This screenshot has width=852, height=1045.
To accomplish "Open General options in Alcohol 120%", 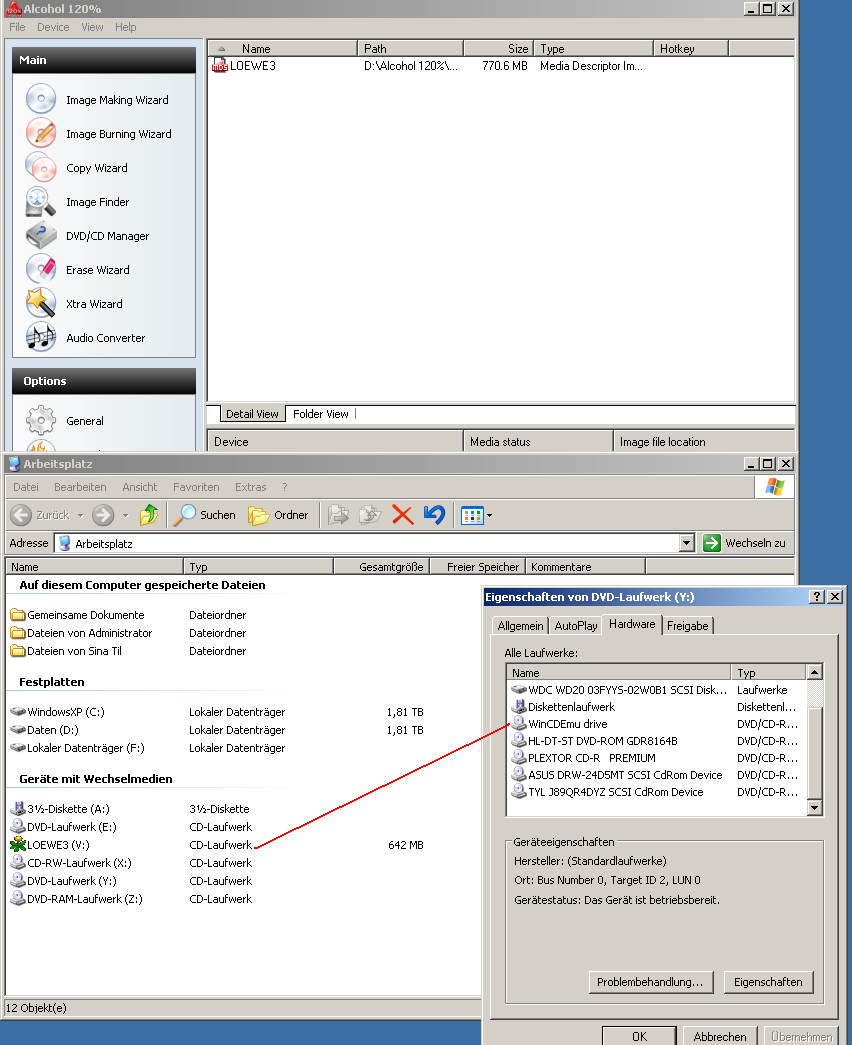I will pos(65,421).
